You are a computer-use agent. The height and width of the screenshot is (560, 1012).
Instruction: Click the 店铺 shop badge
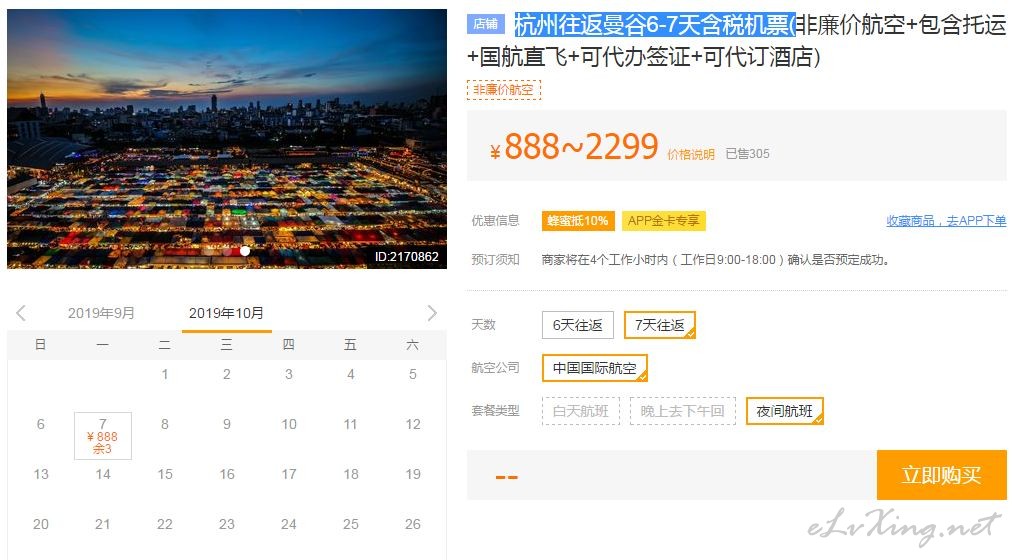(485, 24)
